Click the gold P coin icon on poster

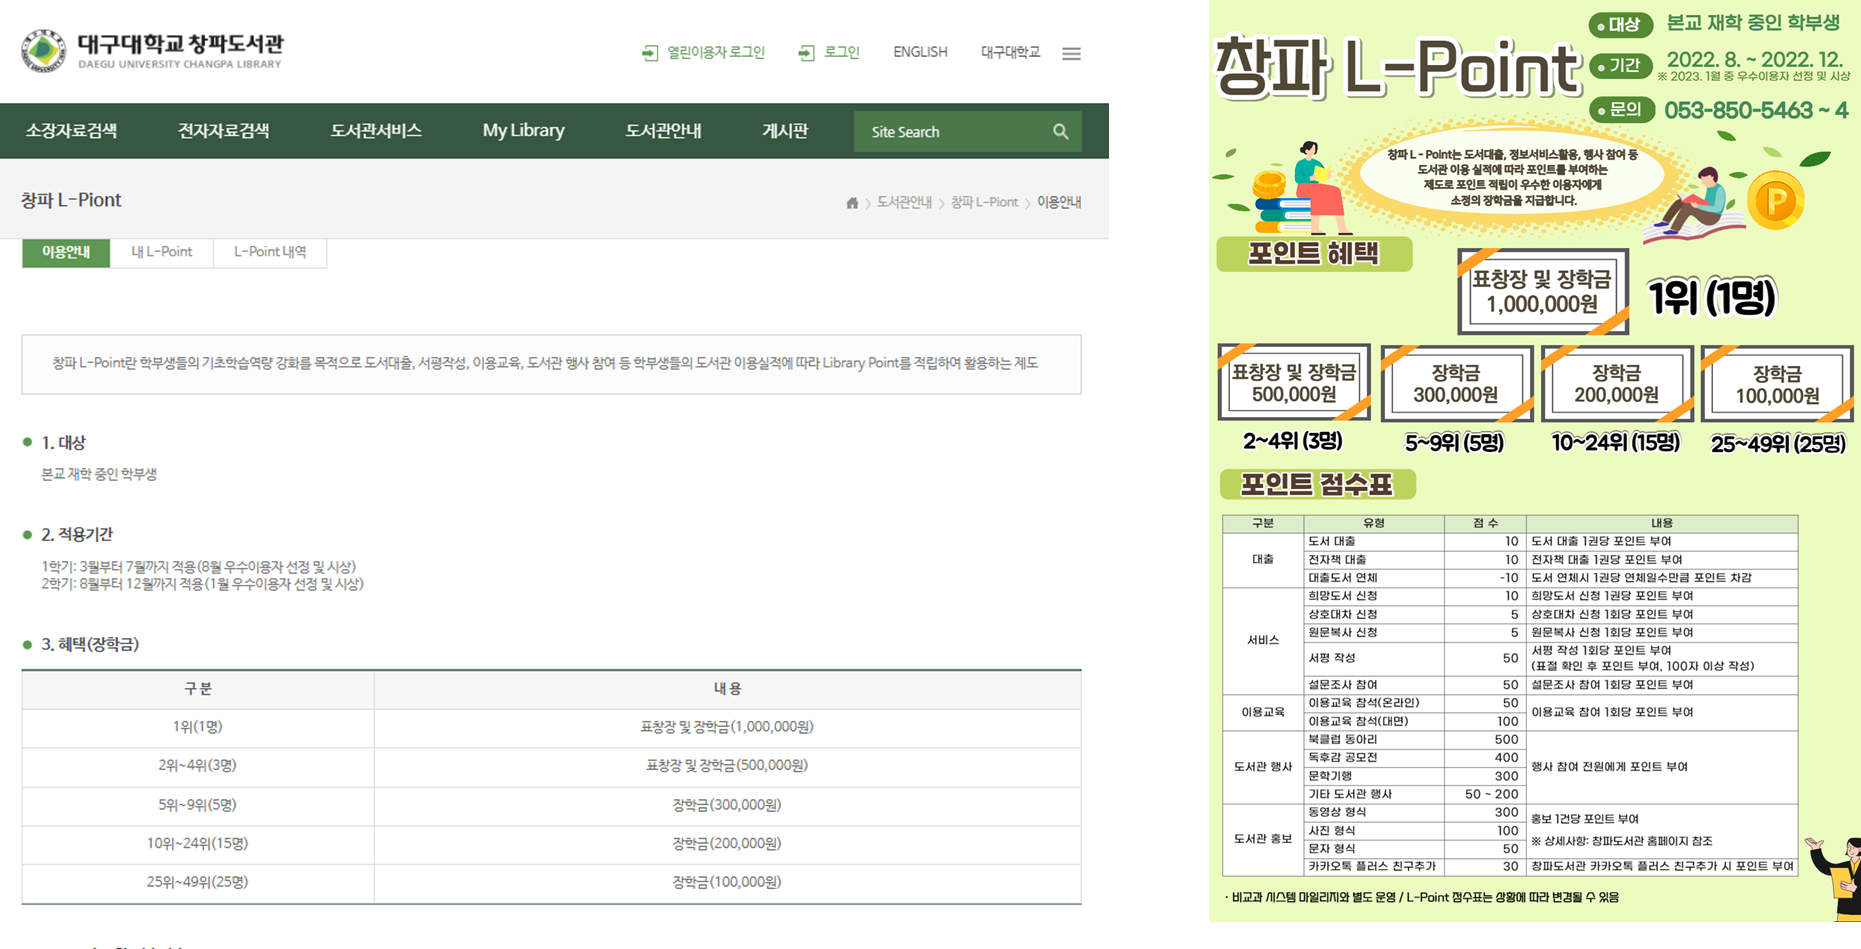coord(1776,201)
